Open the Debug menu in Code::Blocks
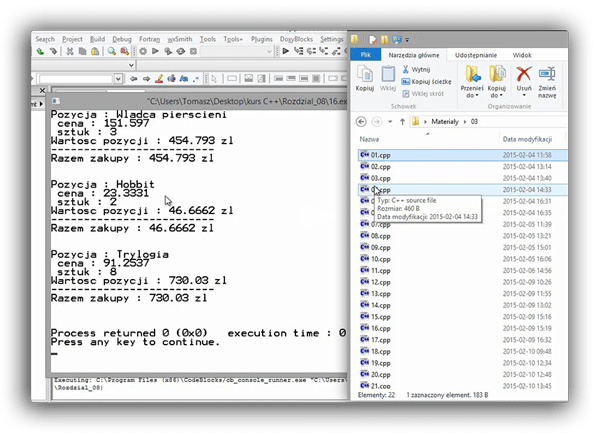The height and width of the screenshot is (433, 600). [122, 39]
